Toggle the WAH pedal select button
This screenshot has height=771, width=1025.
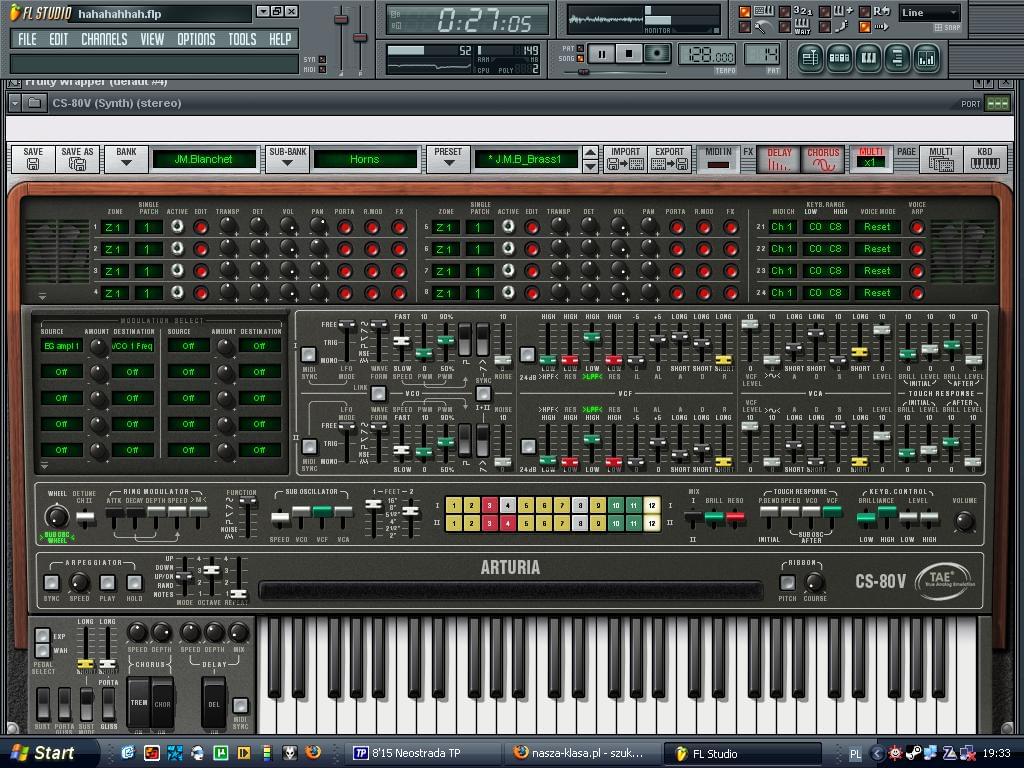(42, 650)
